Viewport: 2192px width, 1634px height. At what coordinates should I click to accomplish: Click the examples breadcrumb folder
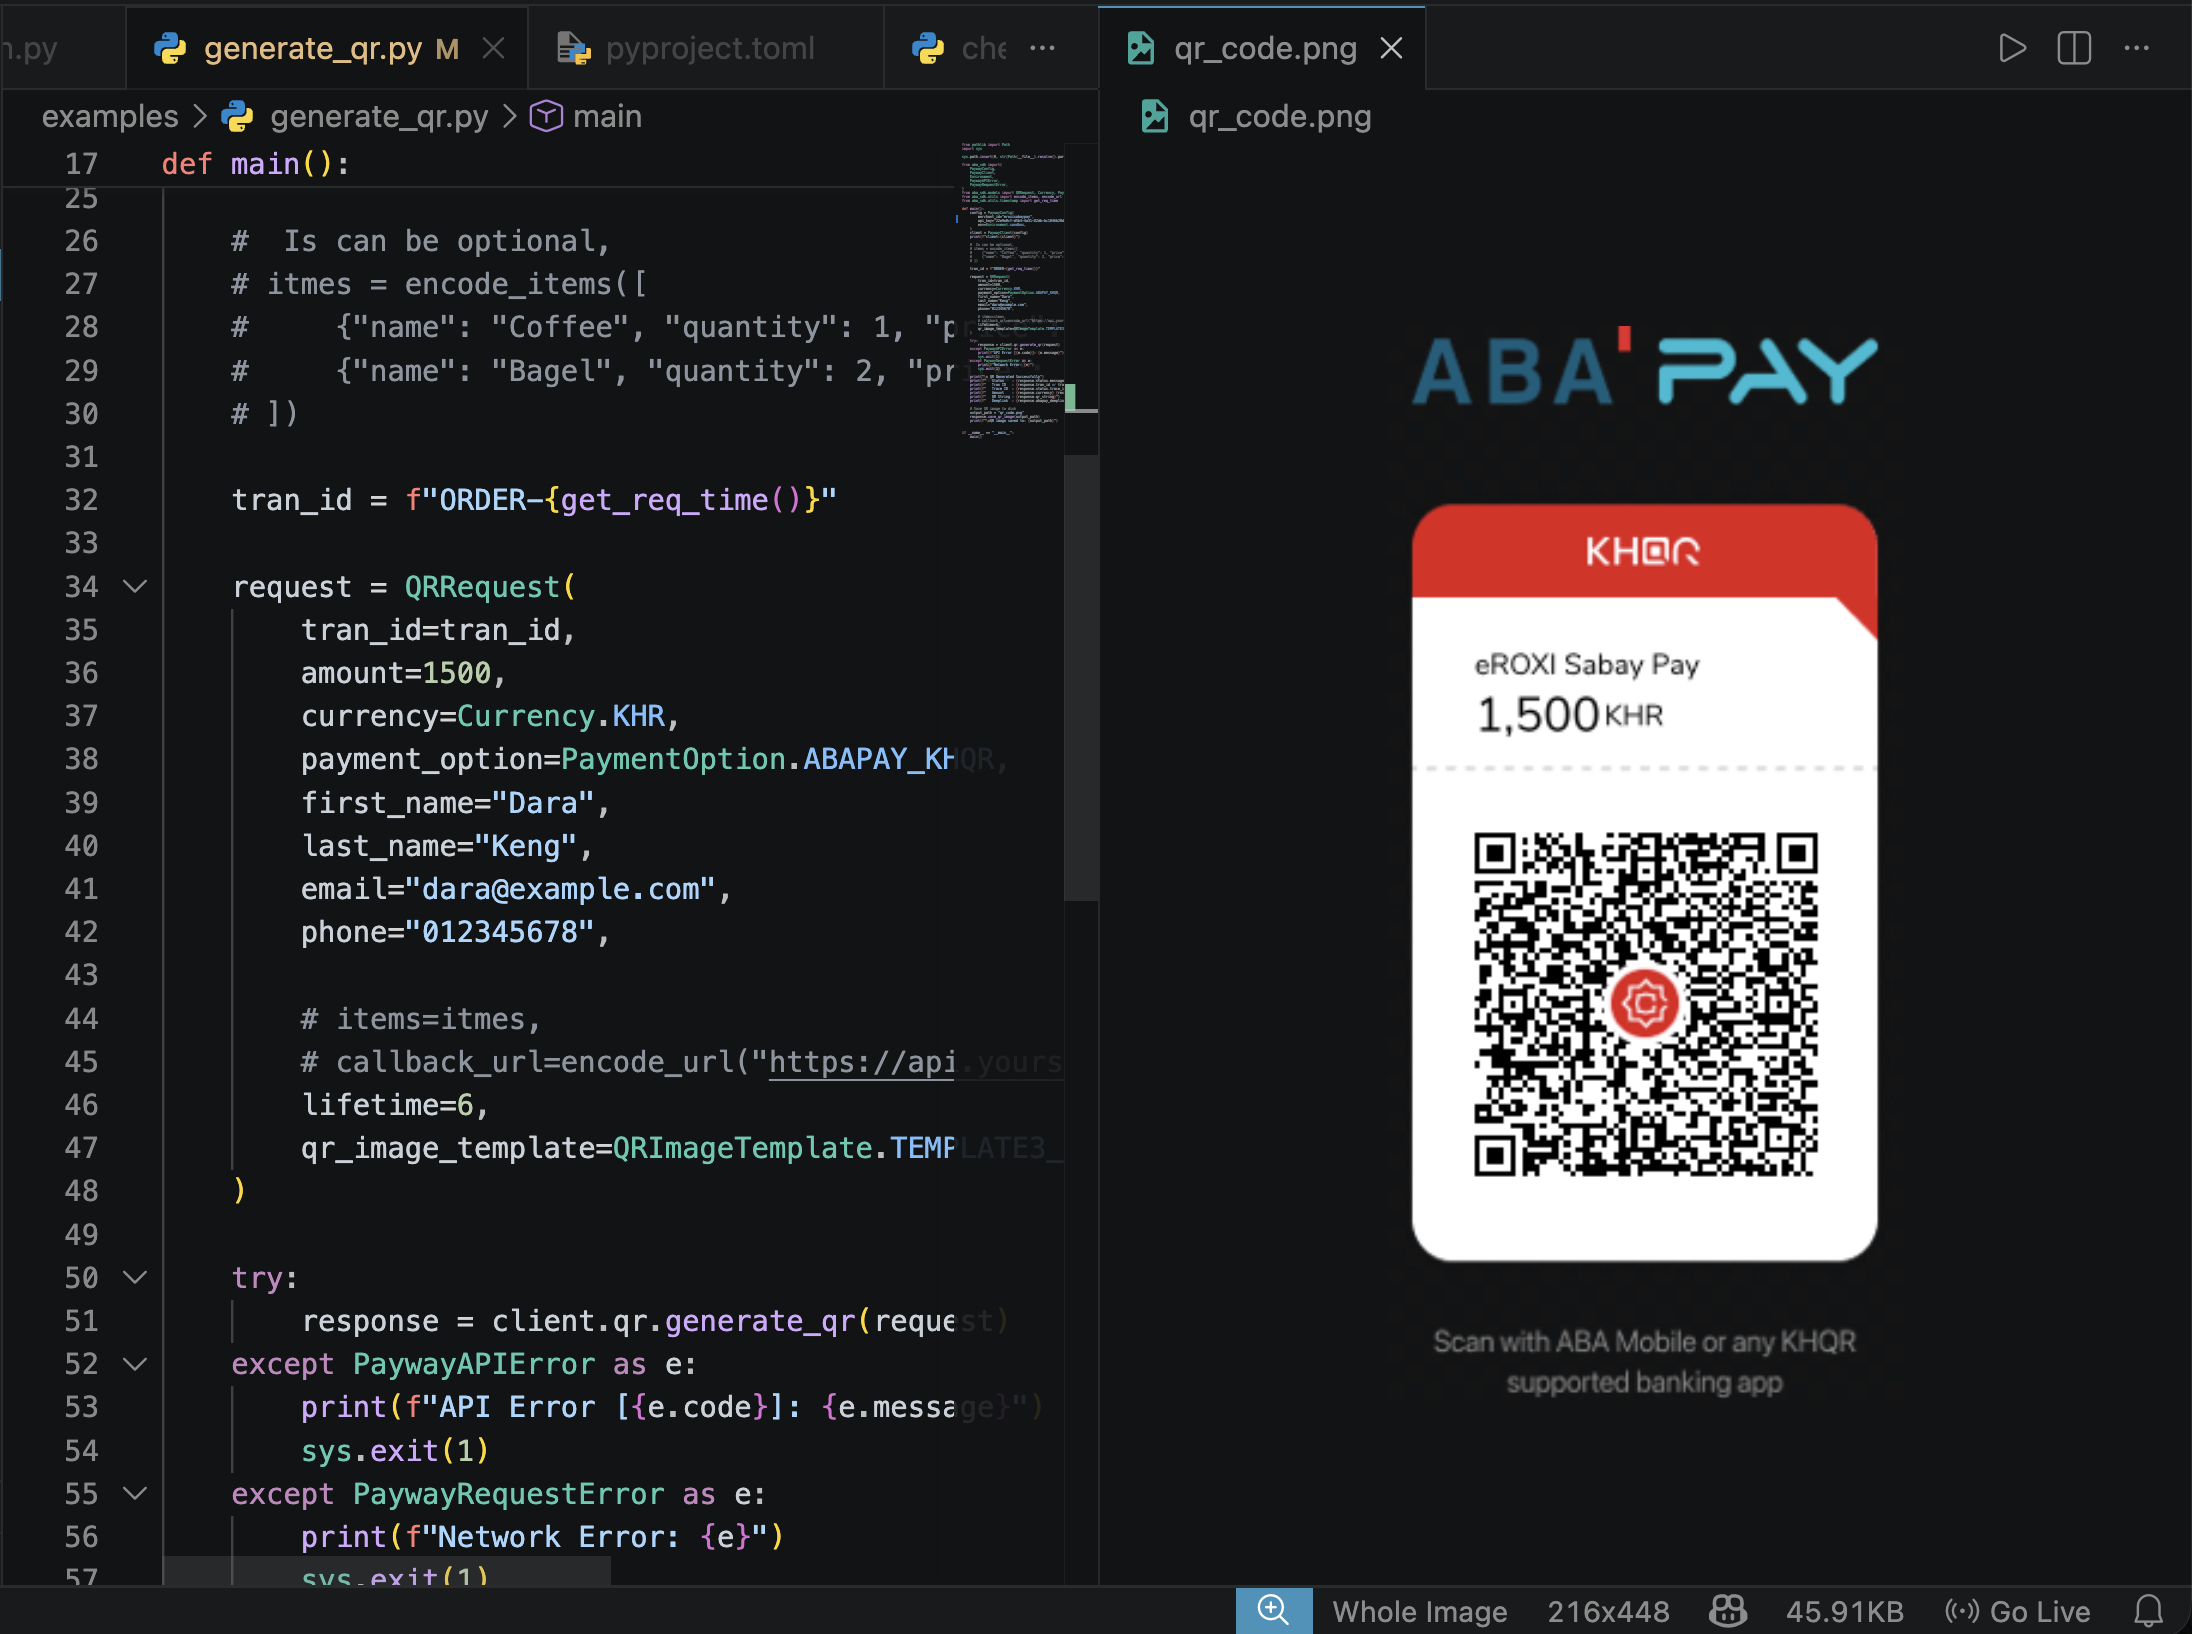pyautogui.click(x=110, y=116)
